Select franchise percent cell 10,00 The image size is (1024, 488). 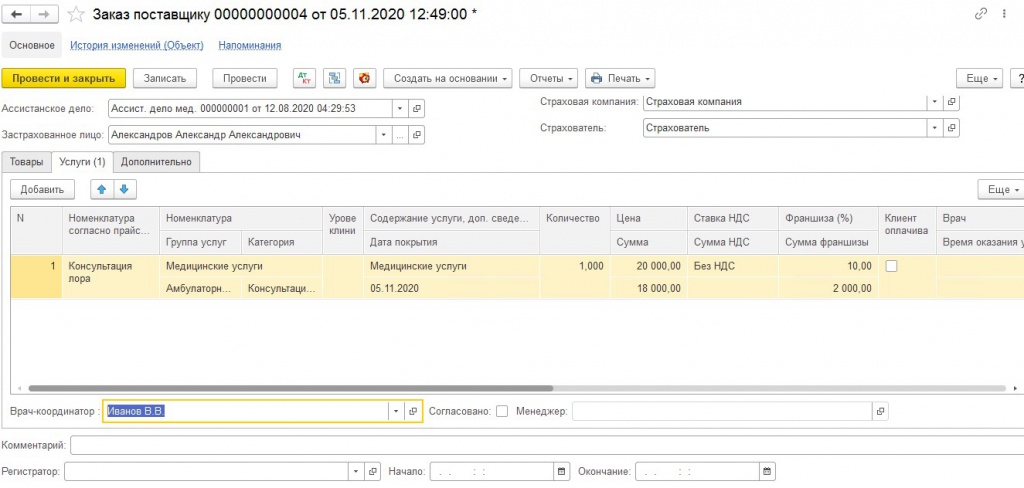pyautogui.click(x=828, y=266)
